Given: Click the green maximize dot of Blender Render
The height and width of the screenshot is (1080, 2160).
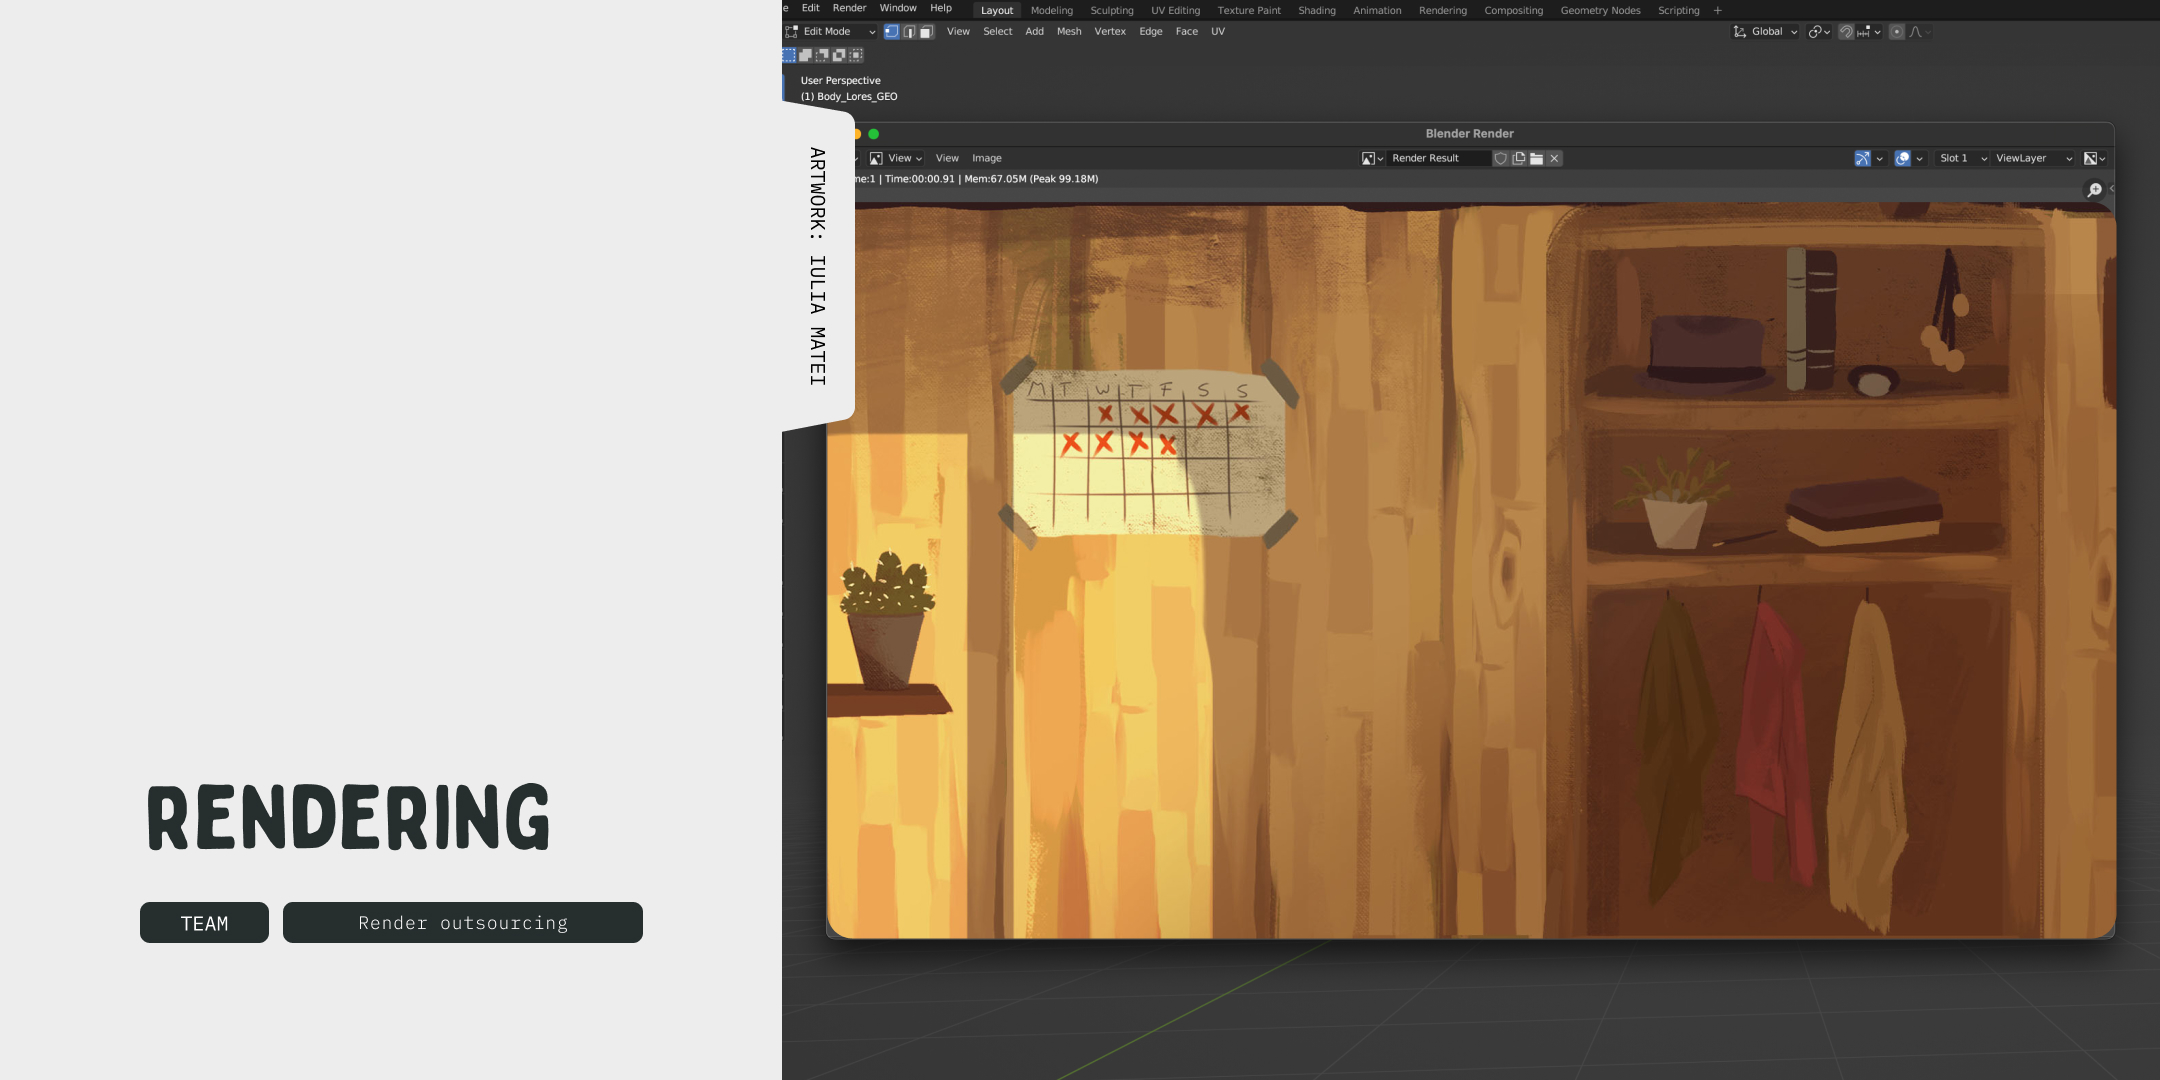Looking at the screenshot, I should point(873,134).
